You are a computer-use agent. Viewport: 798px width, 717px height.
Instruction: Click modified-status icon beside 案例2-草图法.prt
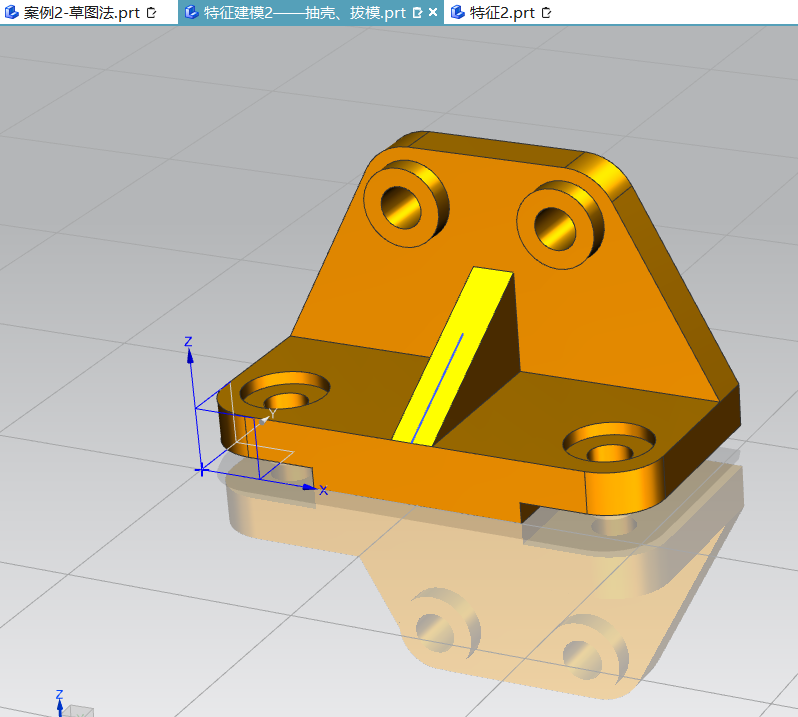(x=151, y=13)
